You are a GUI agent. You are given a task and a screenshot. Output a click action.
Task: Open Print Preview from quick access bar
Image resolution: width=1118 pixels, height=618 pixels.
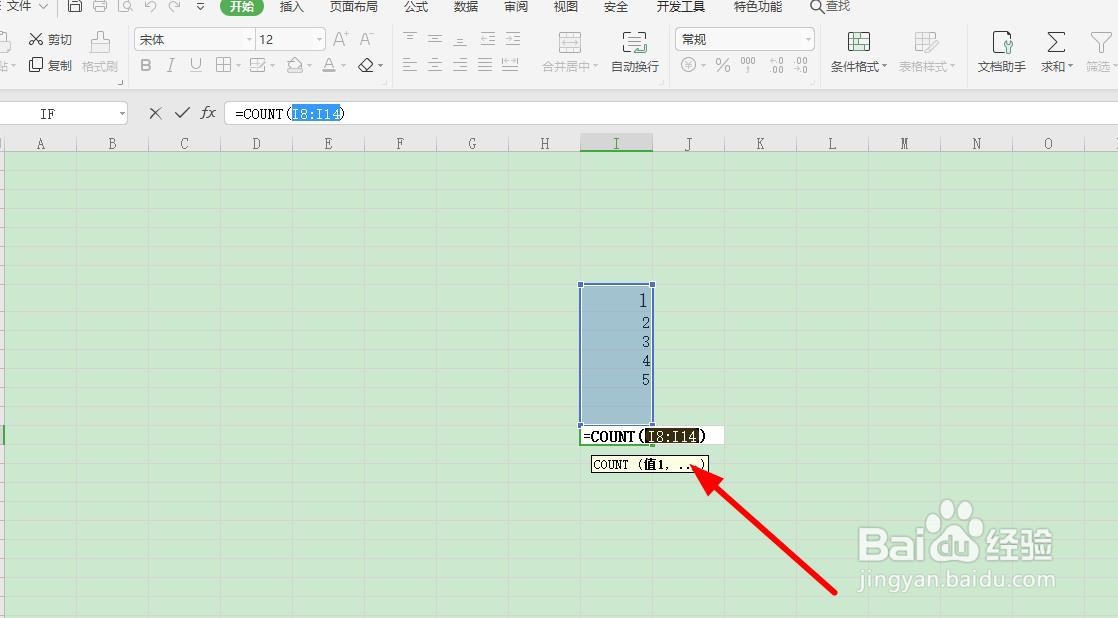125,6
